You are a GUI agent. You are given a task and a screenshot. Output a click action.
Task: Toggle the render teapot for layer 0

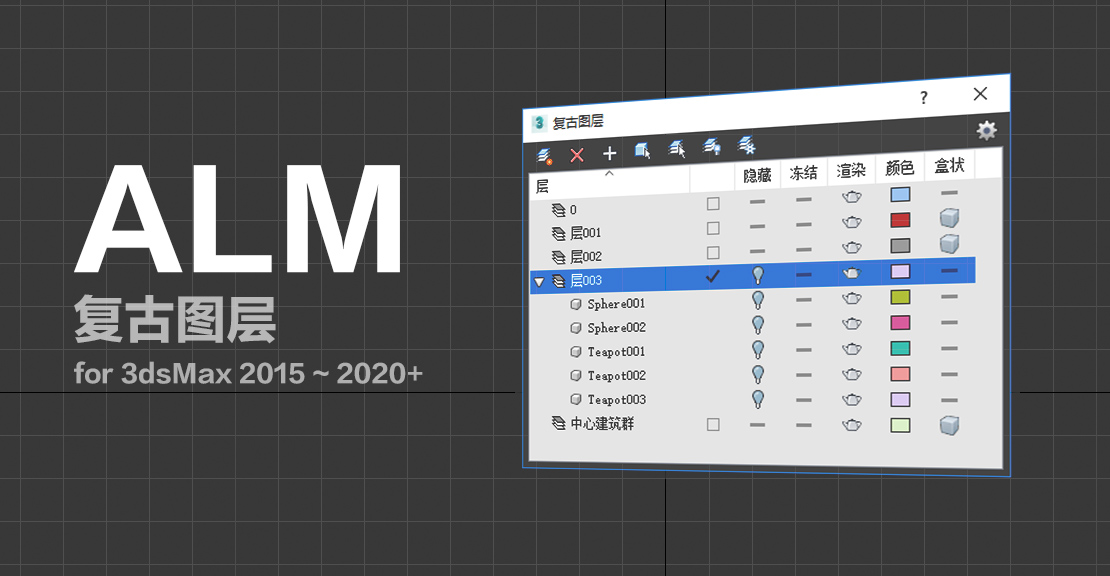pos(852,197)
